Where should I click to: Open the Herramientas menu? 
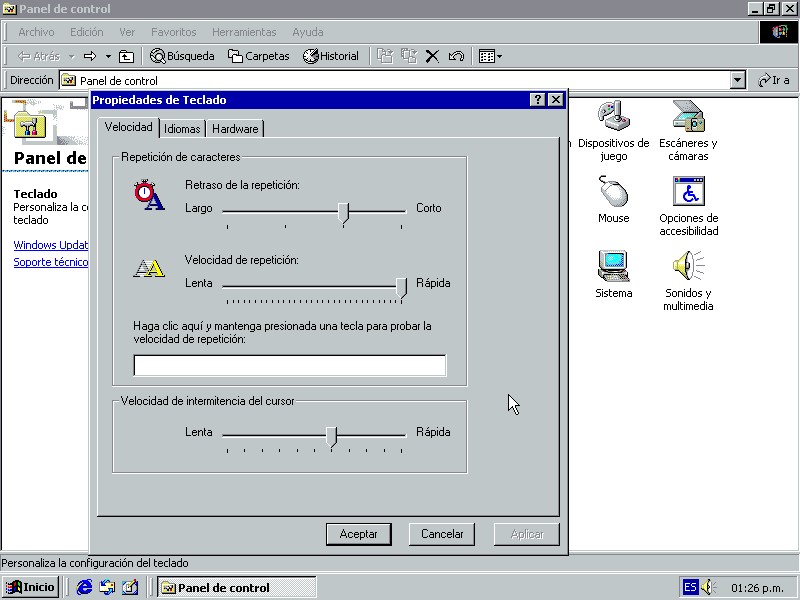tap(244, 32)
